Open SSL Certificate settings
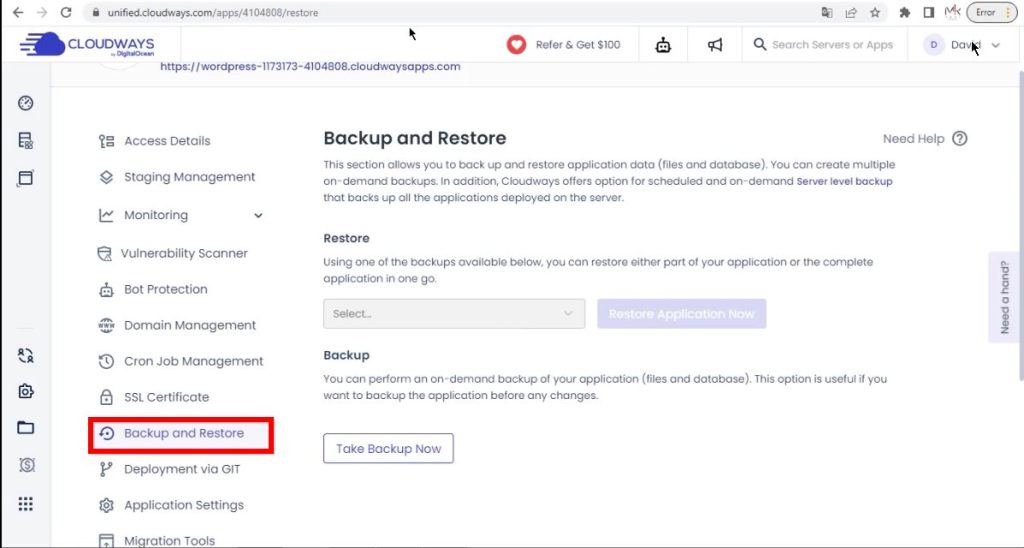 pos(166,397)
